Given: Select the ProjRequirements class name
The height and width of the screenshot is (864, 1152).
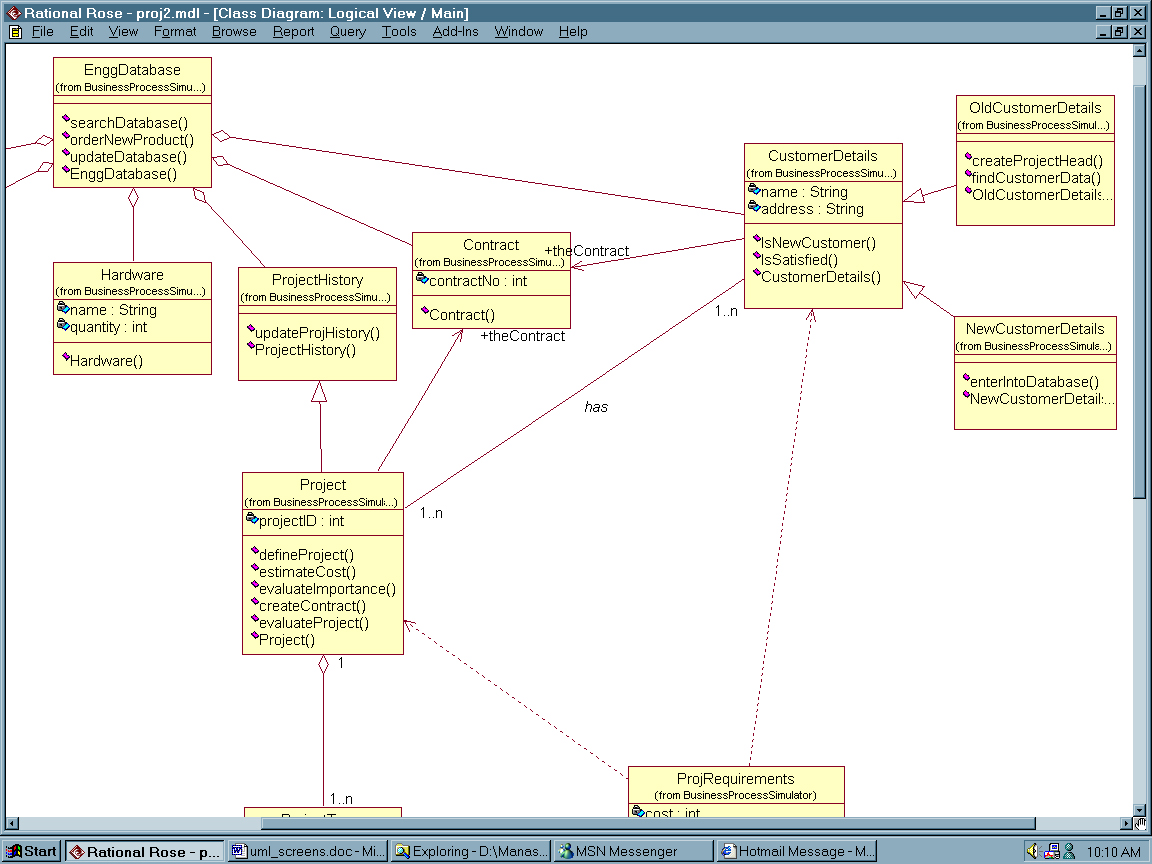Looking at the screenshot, I should [x=735, y=779].
